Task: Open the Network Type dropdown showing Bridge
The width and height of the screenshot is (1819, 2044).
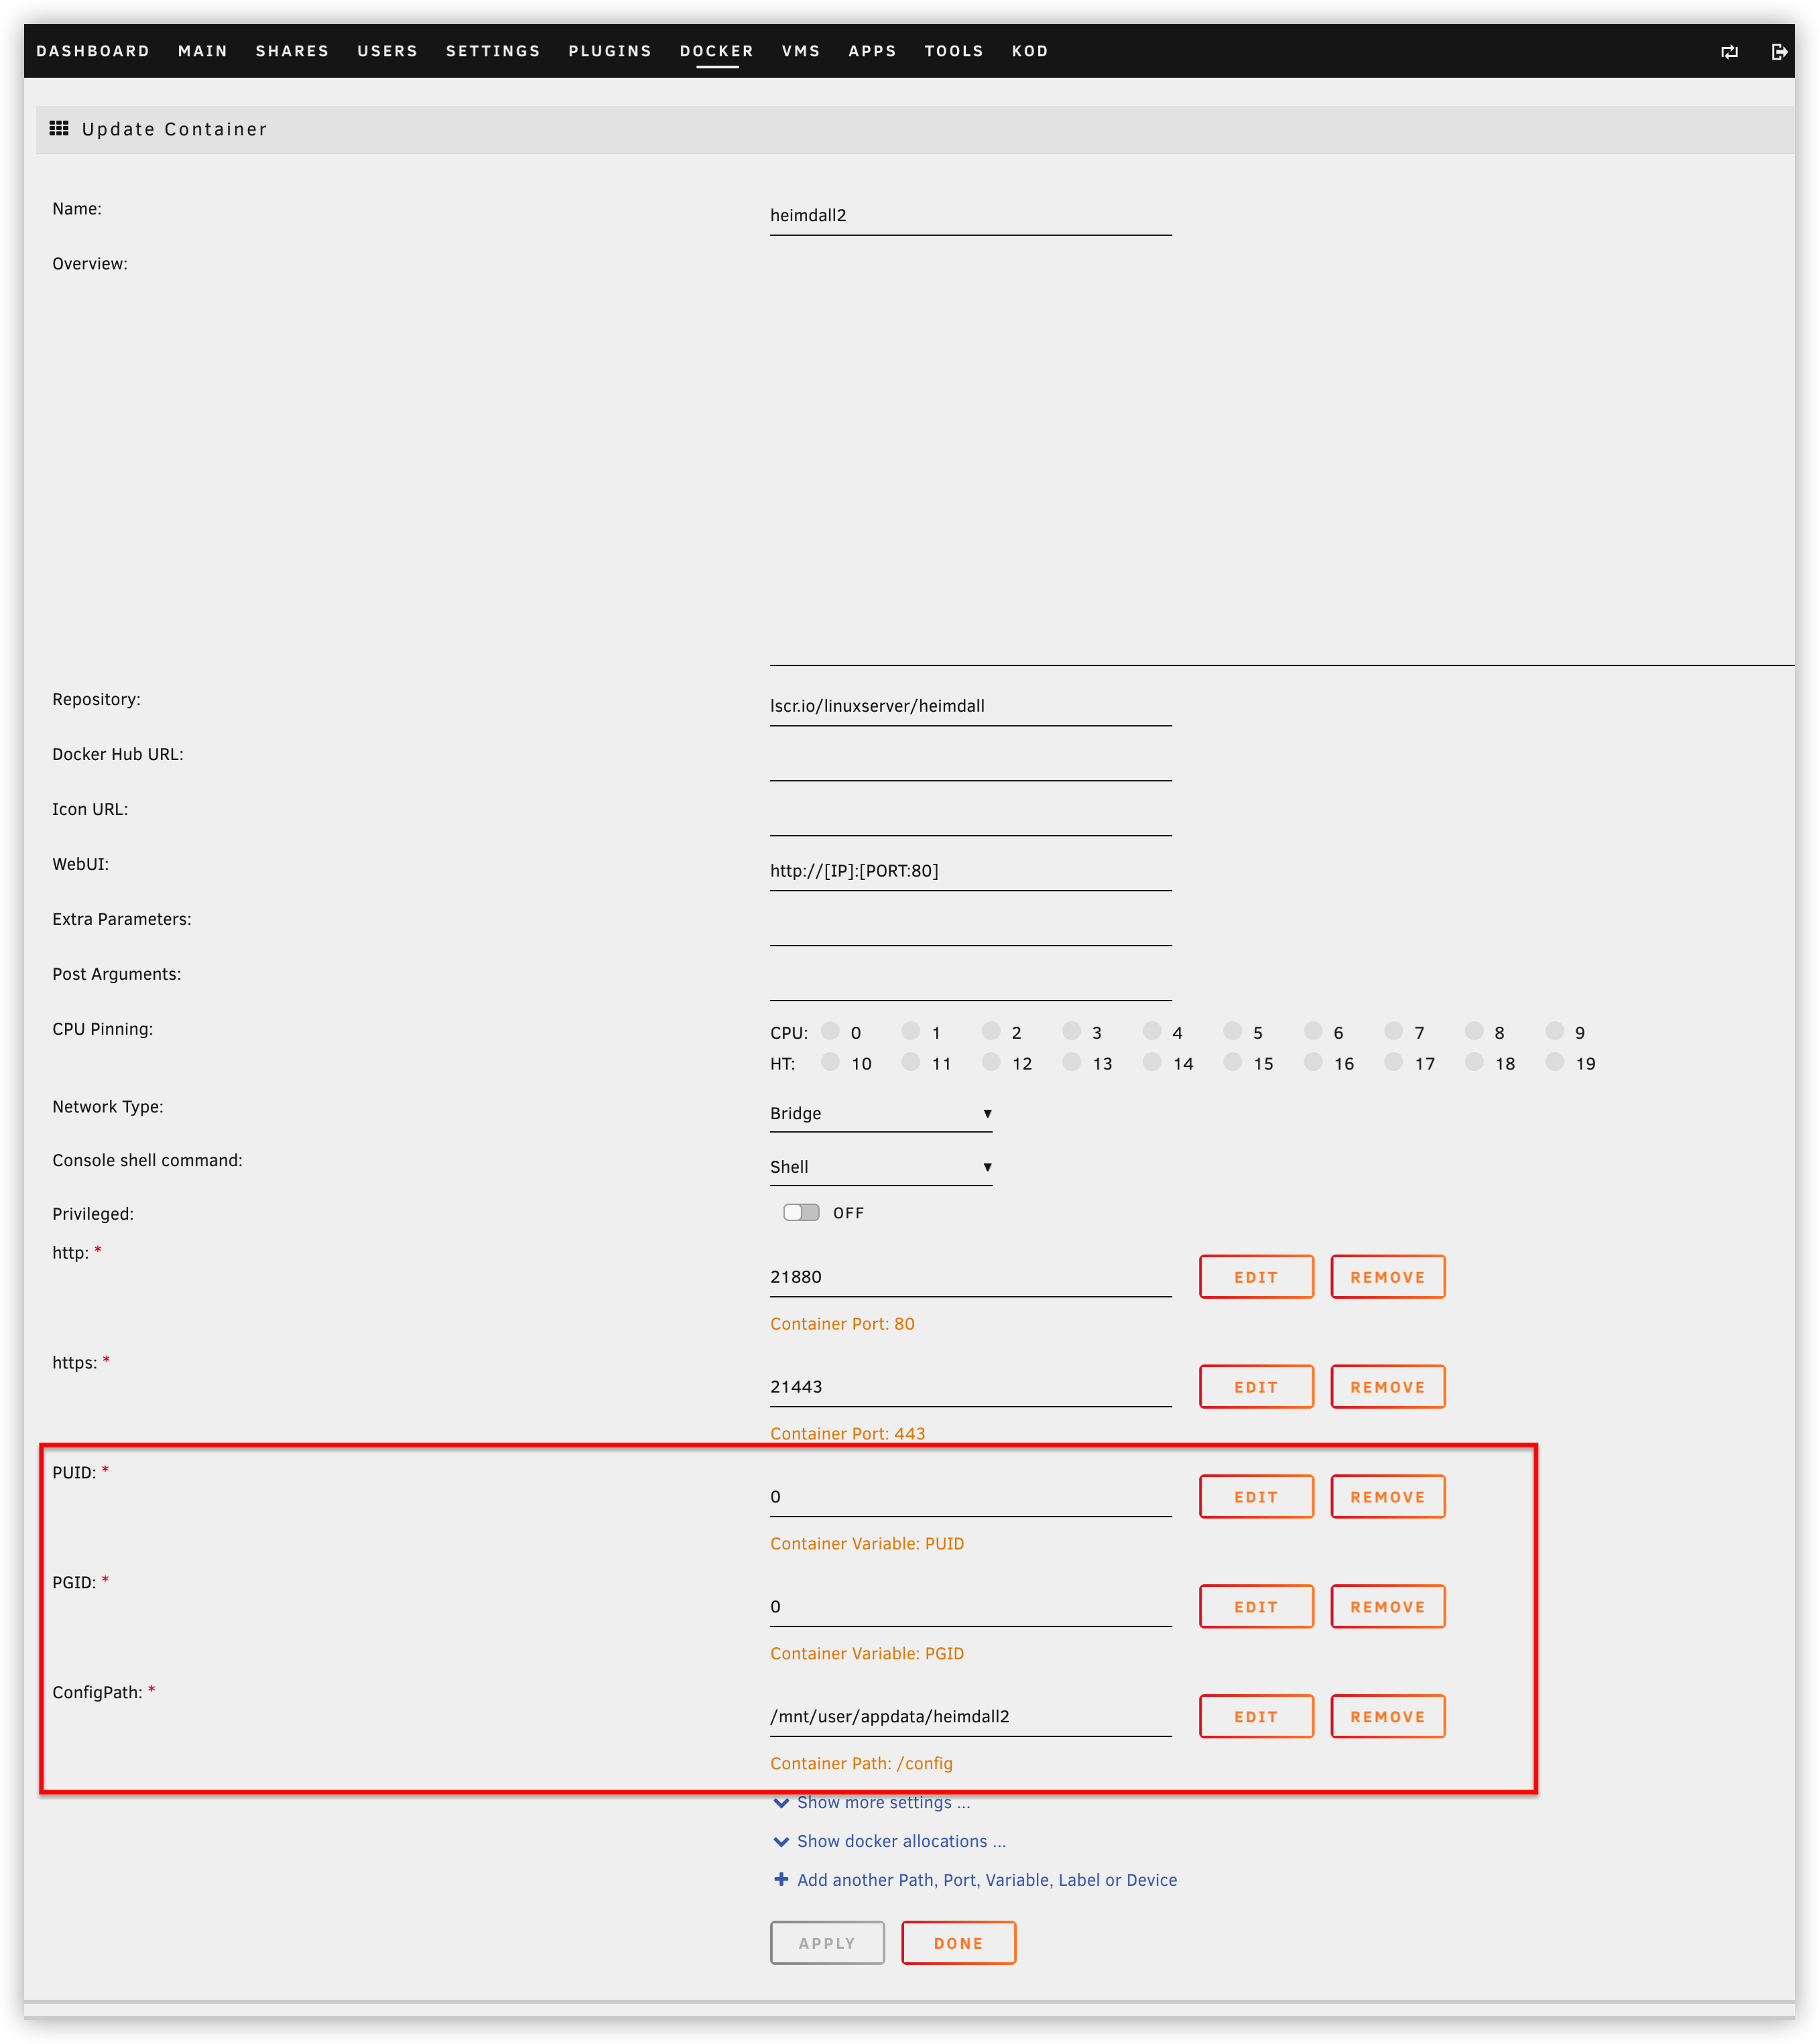Action: pyautogui.click(x=880, y=1113)
